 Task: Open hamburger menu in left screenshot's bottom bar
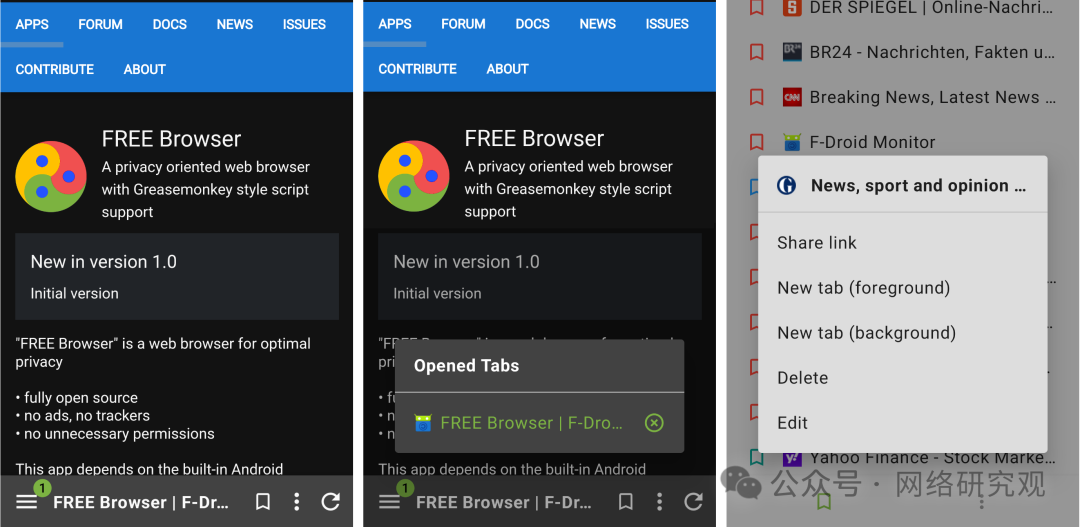tap(26, 502)
